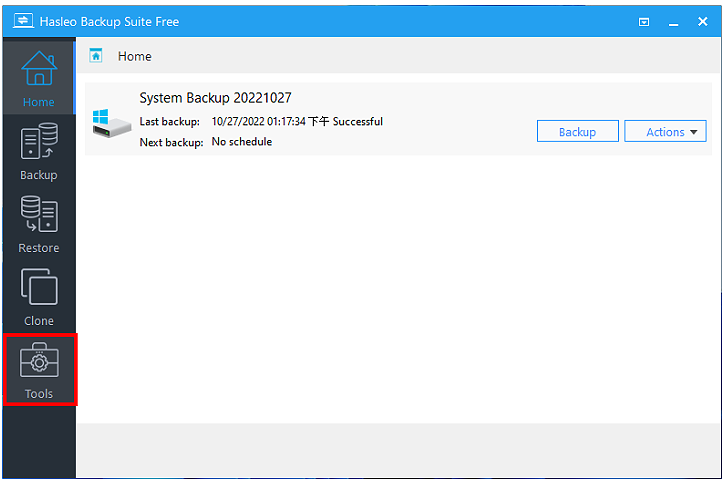Open the Restore section in sidebar
Screen dimensions: 727x483
pyautogui.click(x=38, y=224)
